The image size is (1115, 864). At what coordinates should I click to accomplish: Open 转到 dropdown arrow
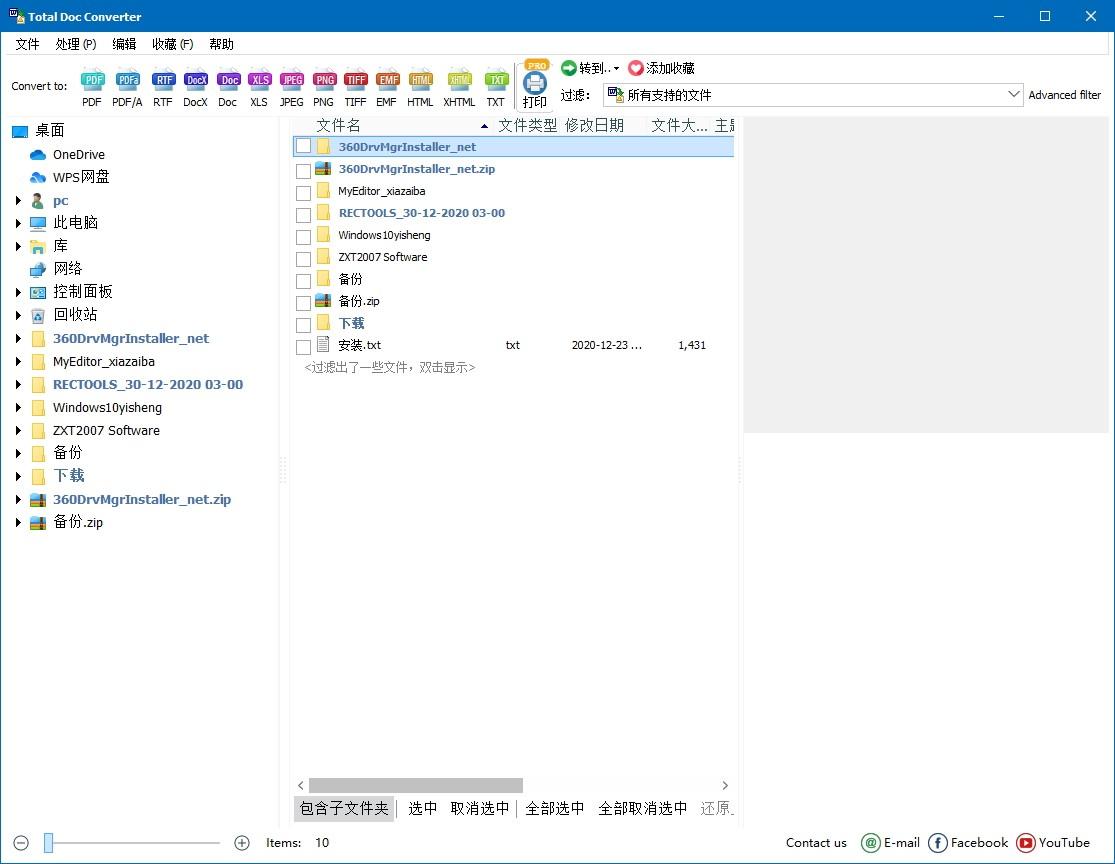pos(617,69)
